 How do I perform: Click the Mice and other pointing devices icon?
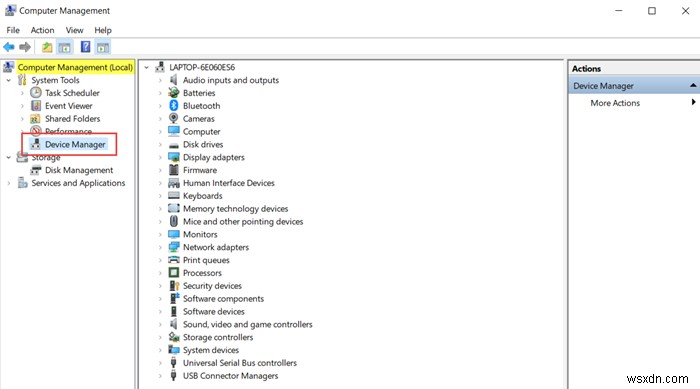(x=174, y=221)
